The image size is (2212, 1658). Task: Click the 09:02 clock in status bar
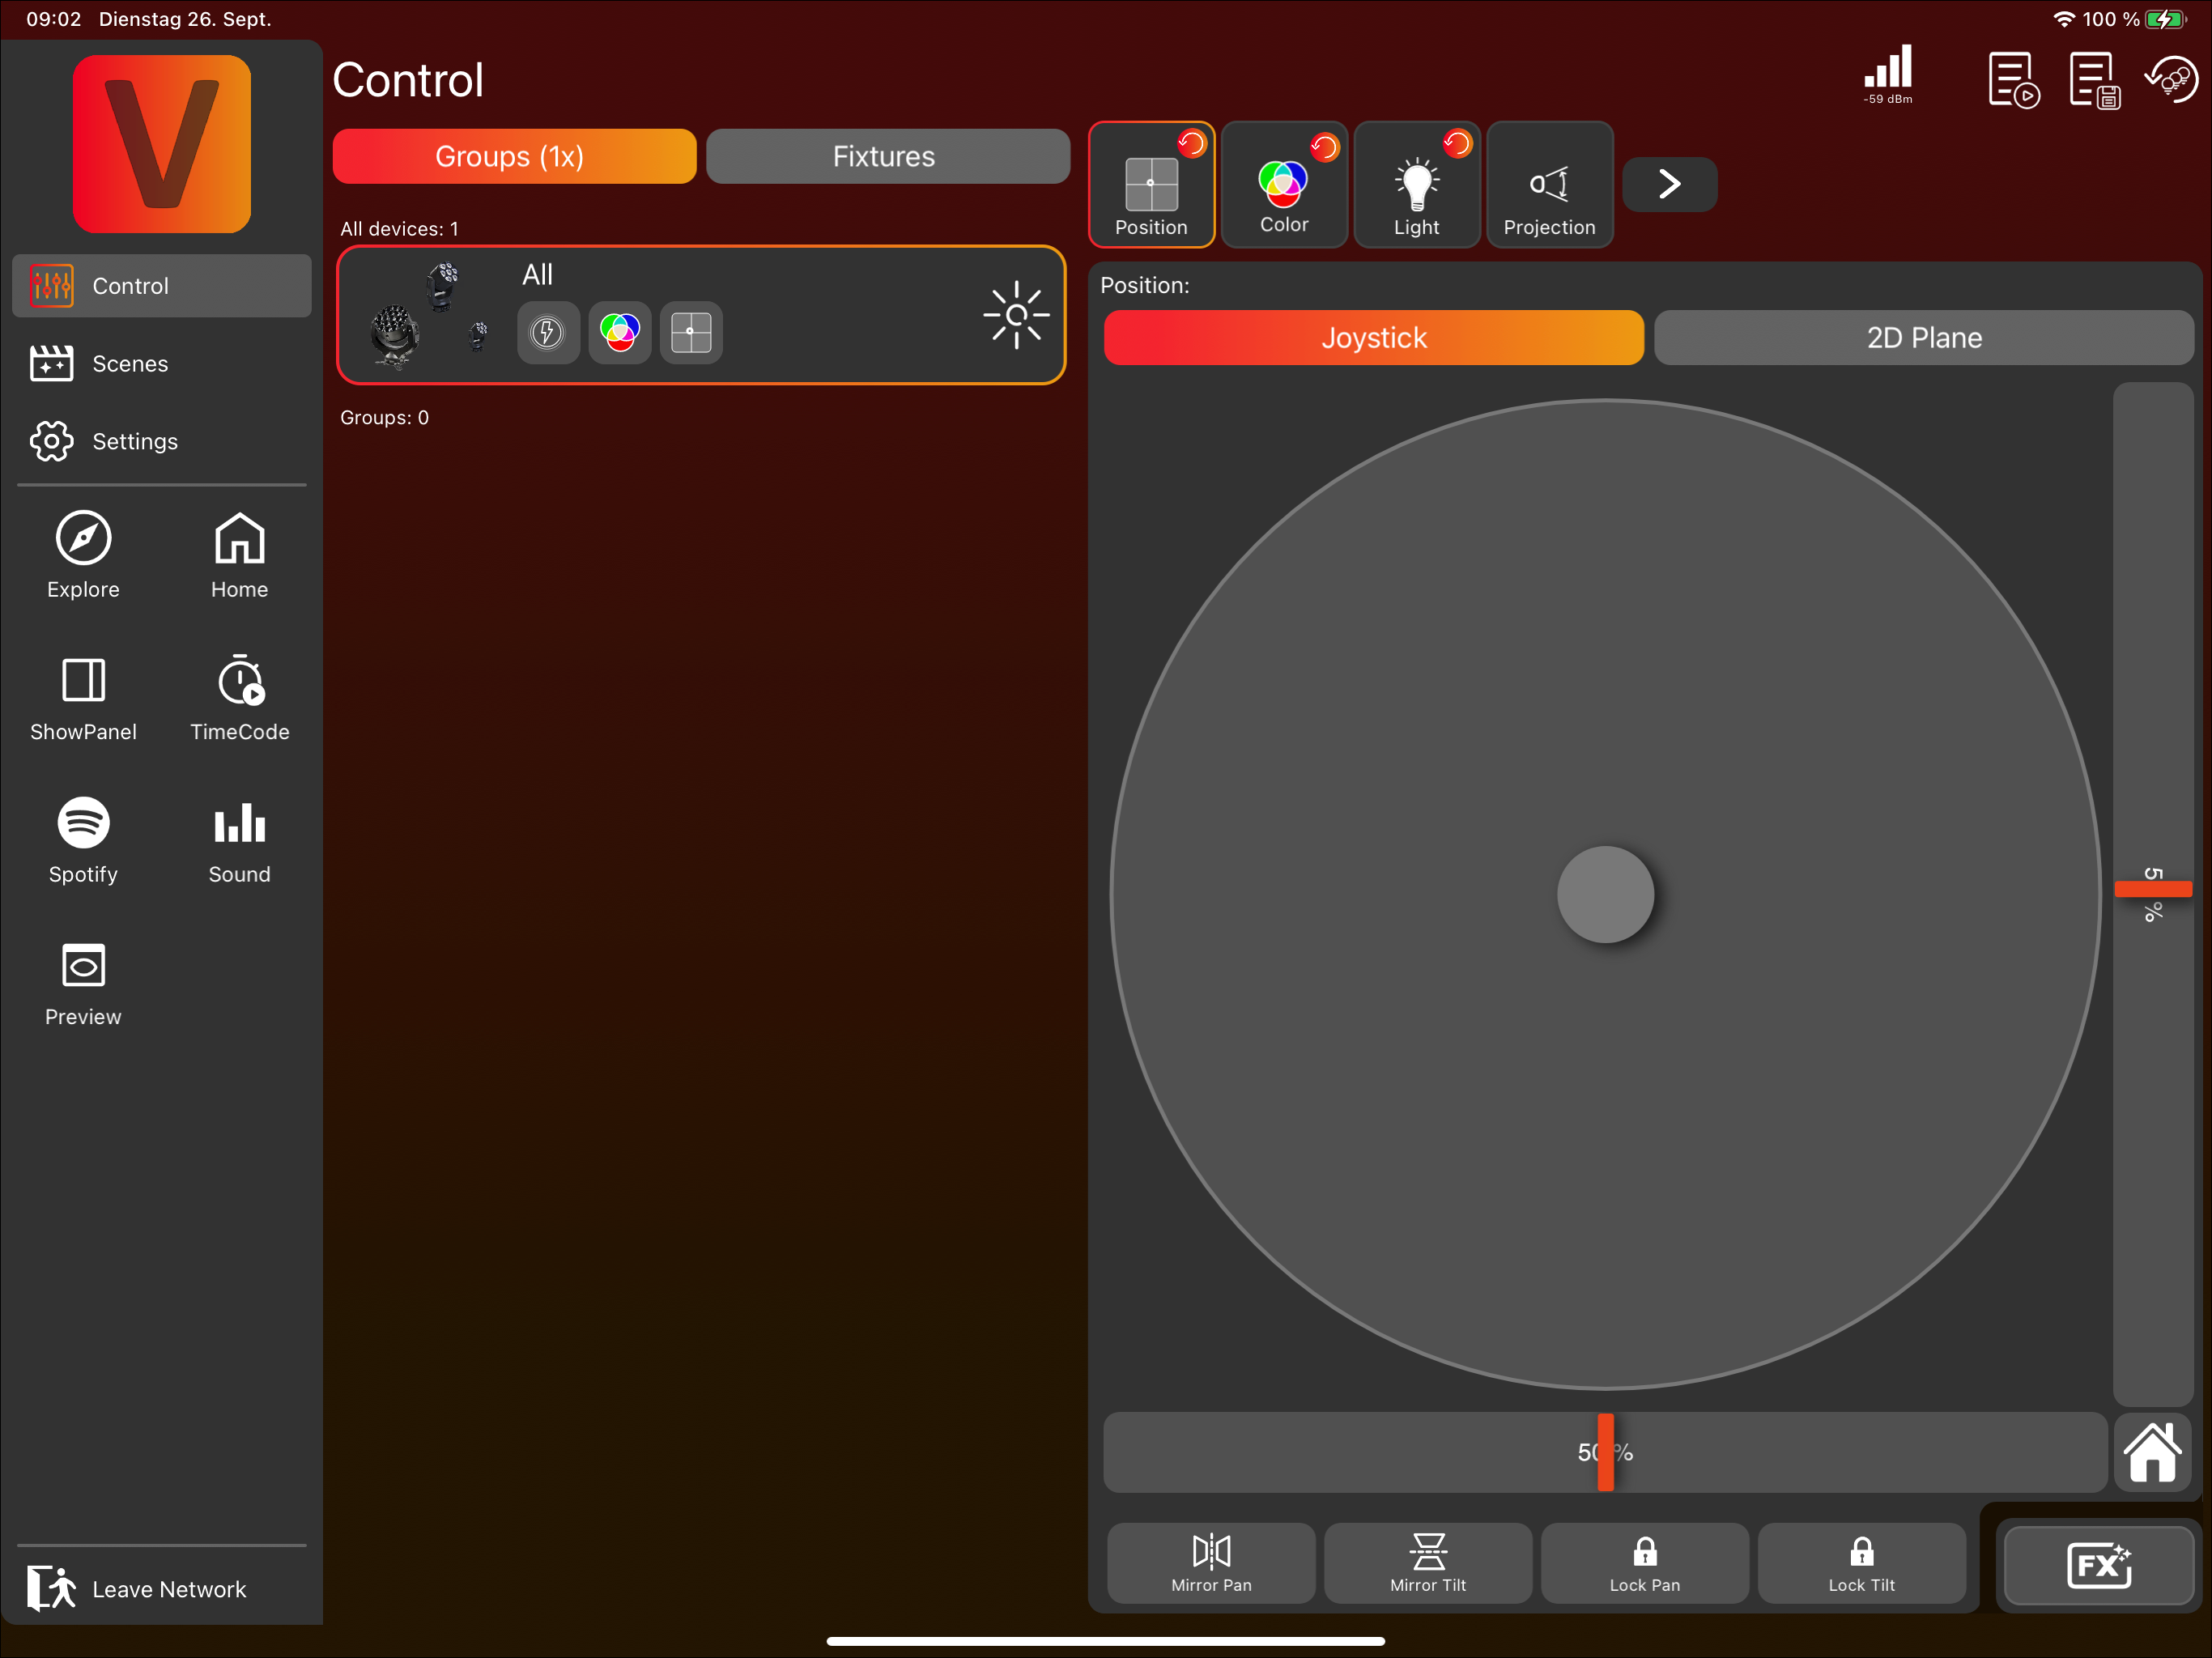(54, 19)
